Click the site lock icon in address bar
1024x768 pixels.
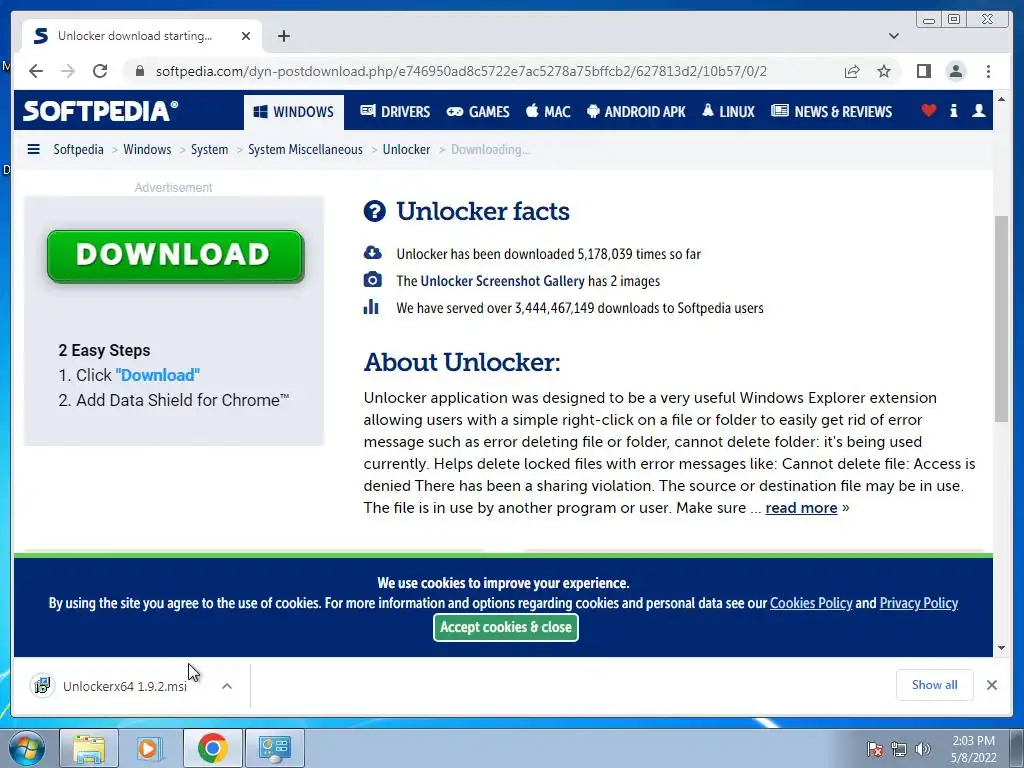pyautogui.click(x=139, y=71)
